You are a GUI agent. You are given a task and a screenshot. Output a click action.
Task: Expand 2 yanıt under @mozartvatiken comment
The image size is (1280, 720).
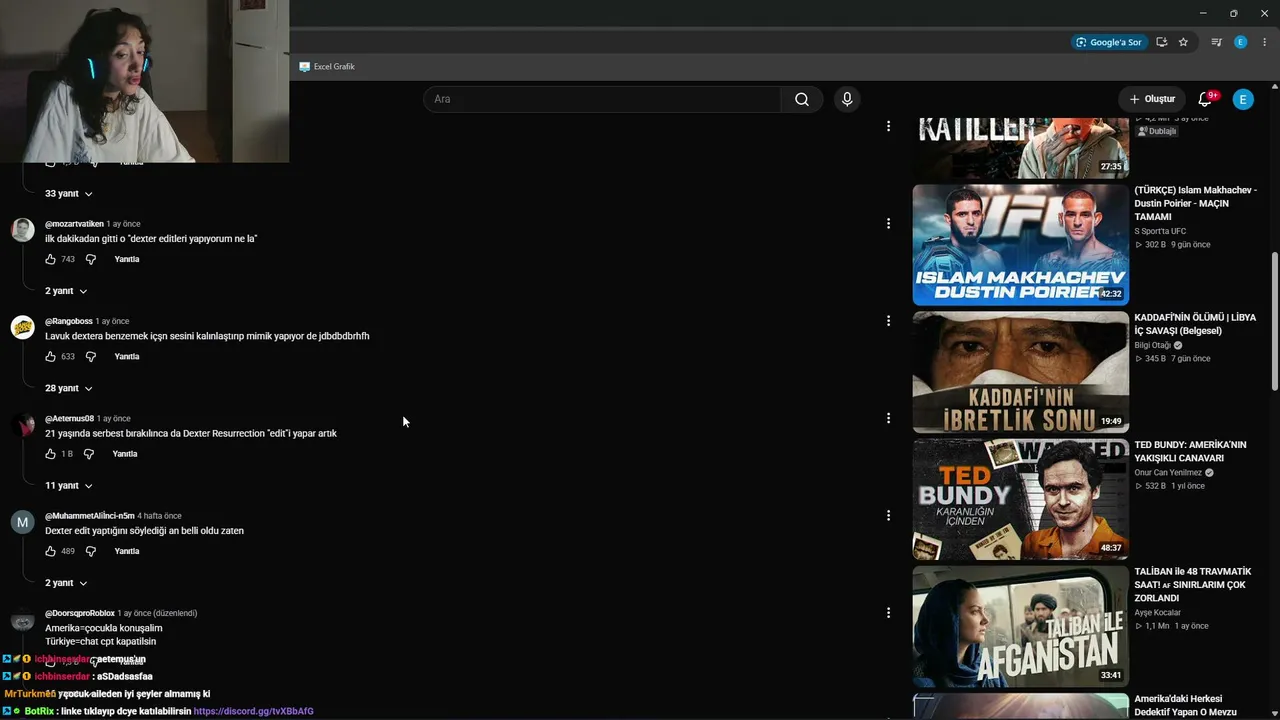(66, 291)
